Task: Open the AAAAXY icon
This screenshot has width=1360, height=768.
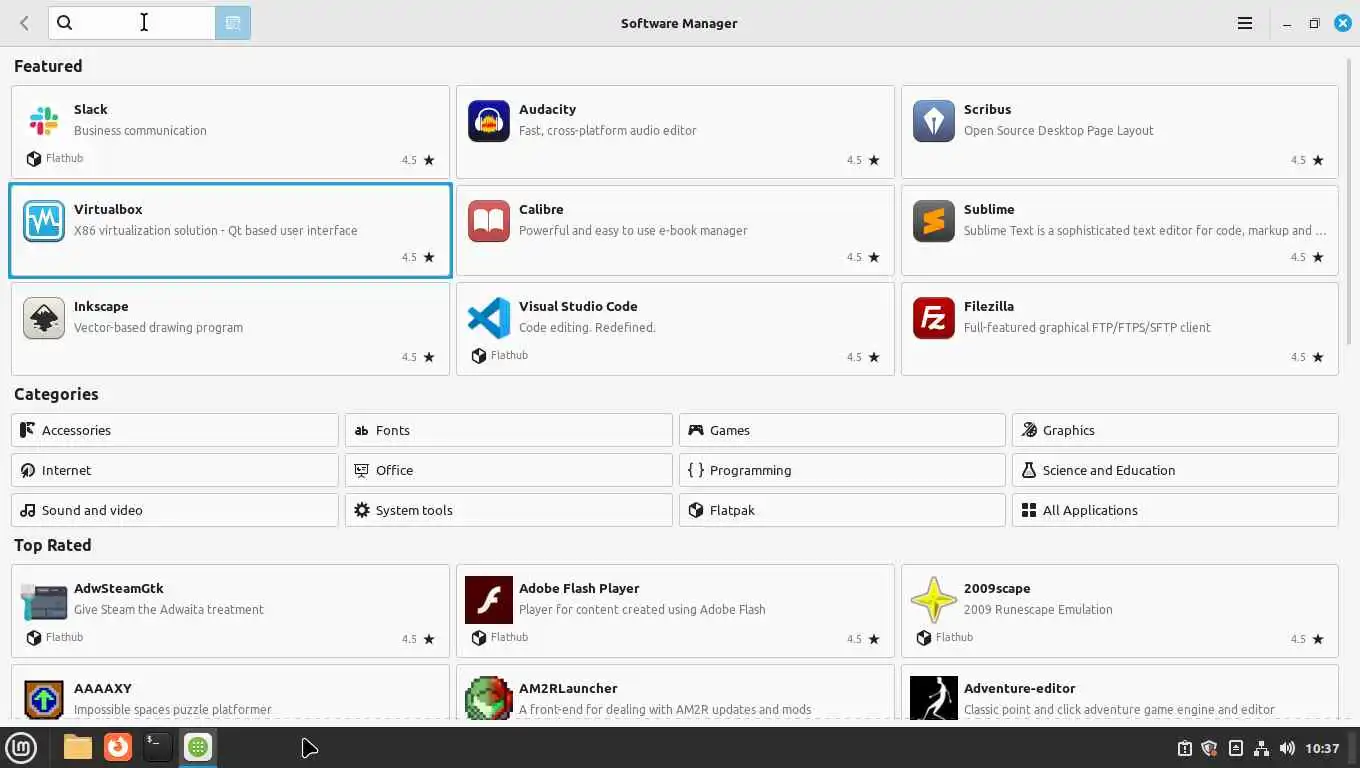Action: [x=43, y=698]
